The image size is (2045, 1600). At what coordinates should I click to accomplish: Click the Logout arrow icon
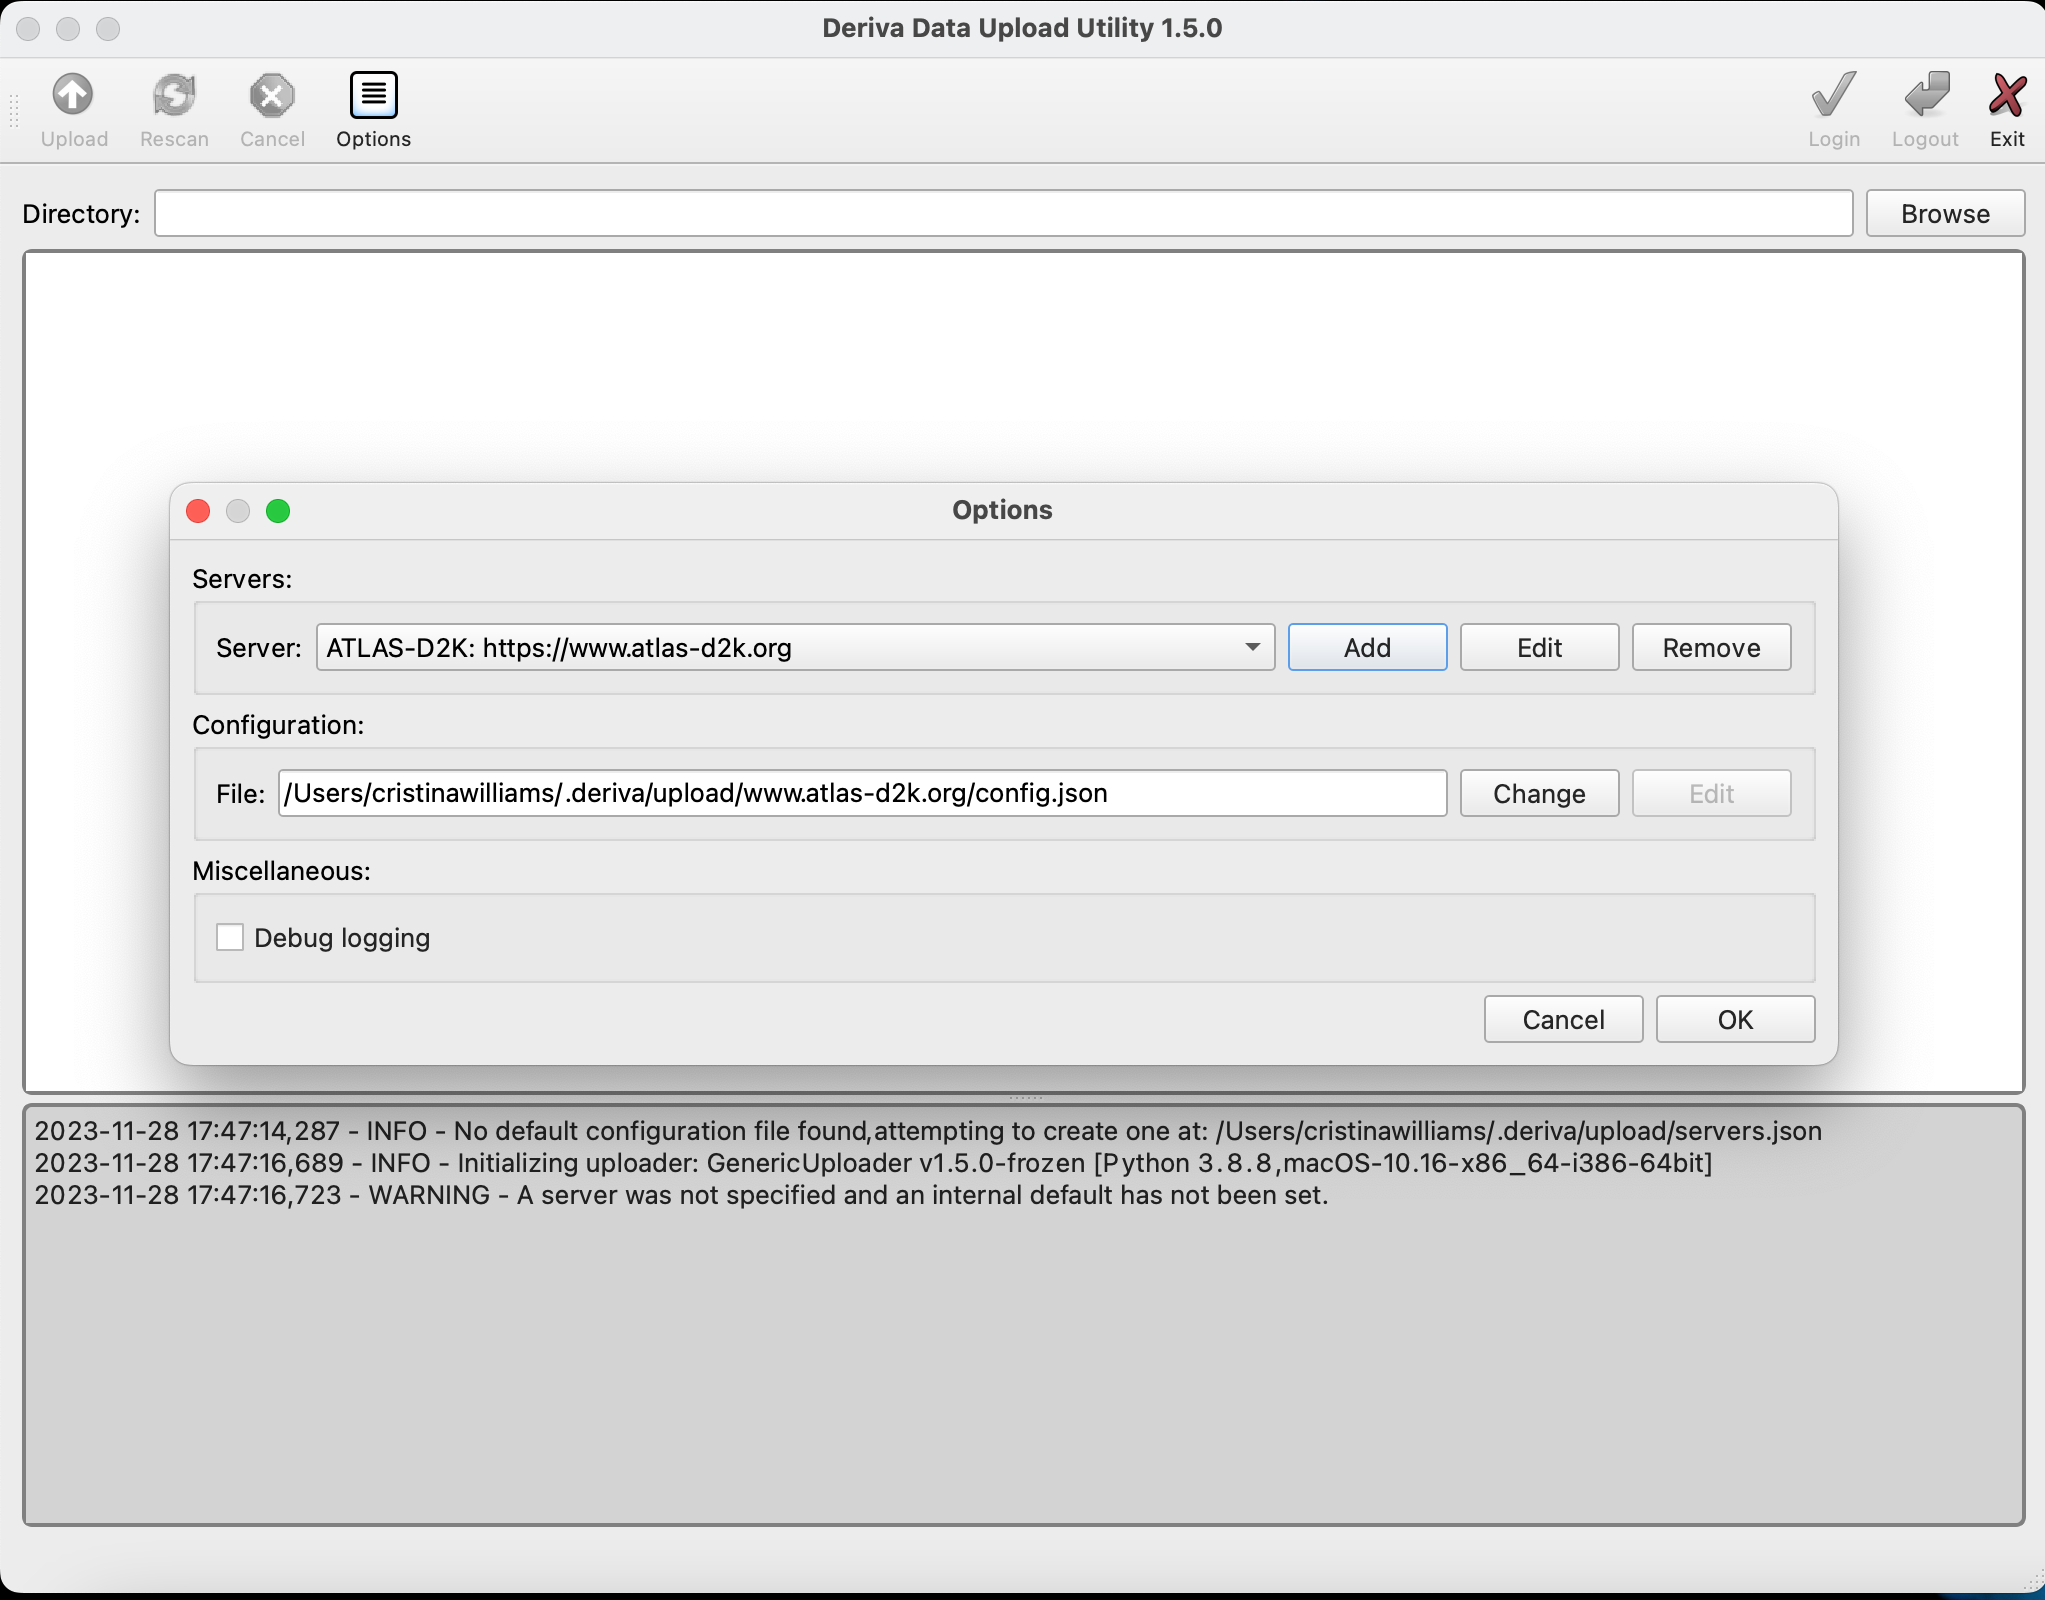click(1926, 96)
